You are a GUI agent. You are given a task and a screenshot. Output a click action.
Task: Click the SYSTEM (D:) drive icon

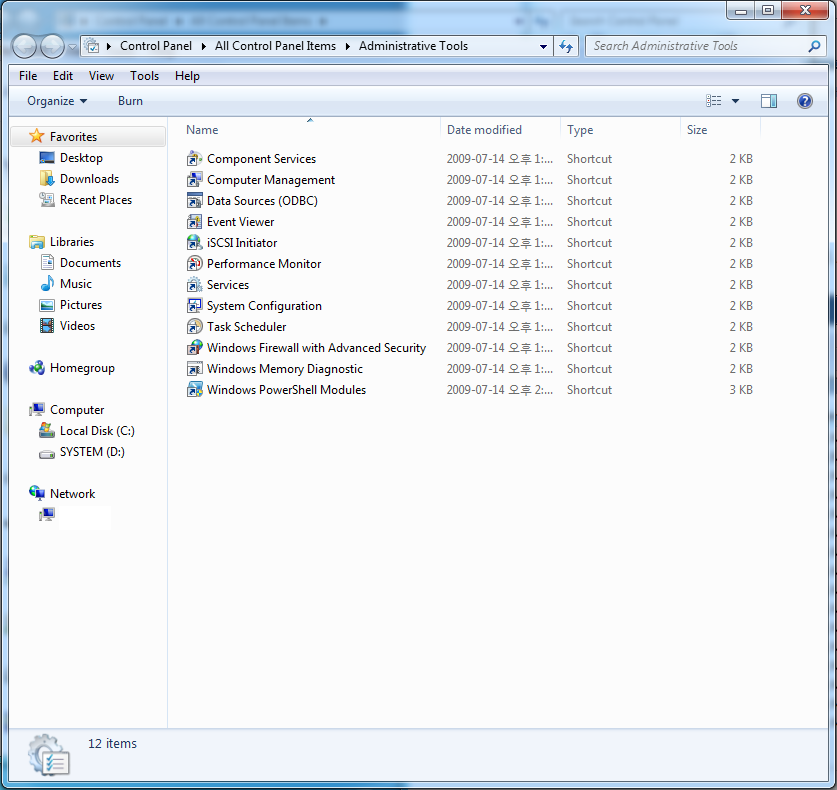click(x=47, y=454)
